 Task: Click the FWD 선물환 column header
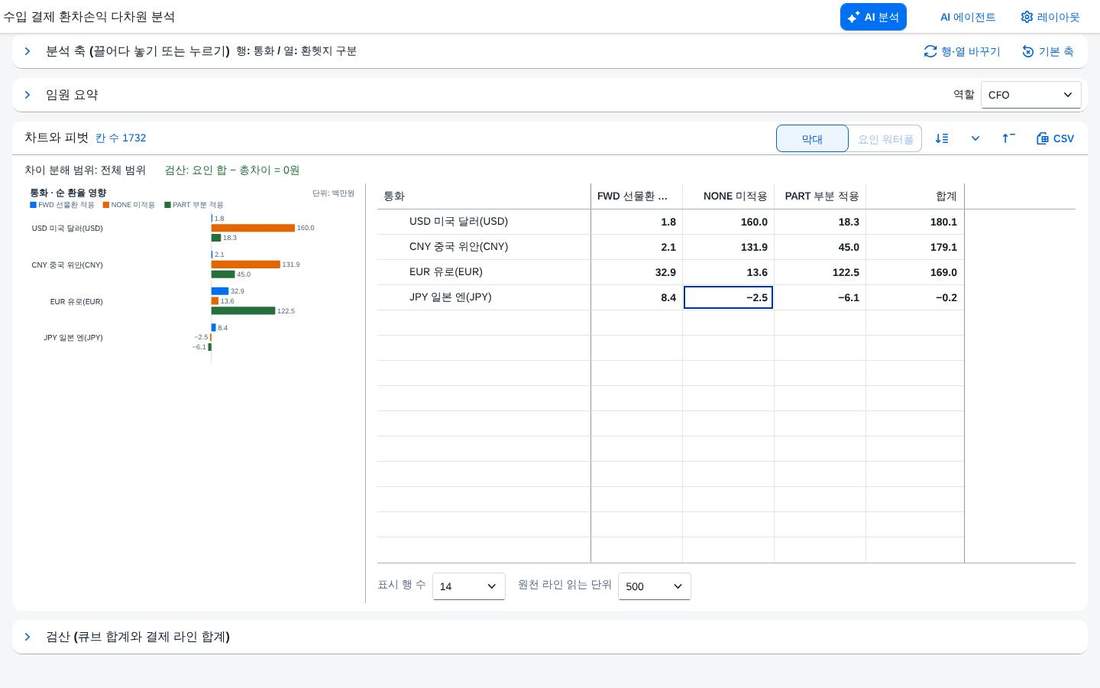(x=636, y=196)
